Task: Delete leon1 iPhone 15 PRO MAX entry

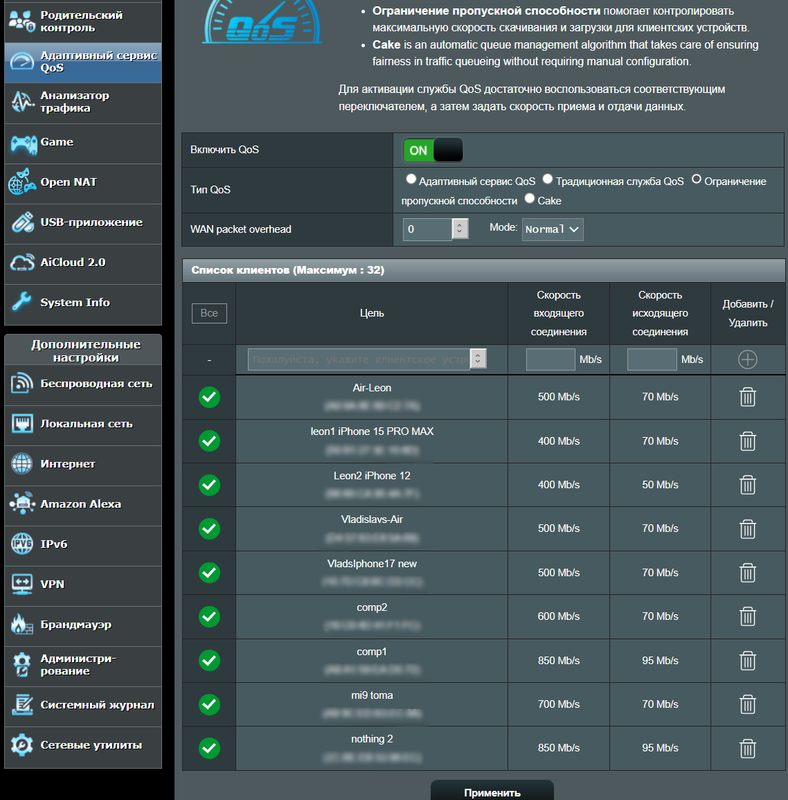Action: pos(748,441)
